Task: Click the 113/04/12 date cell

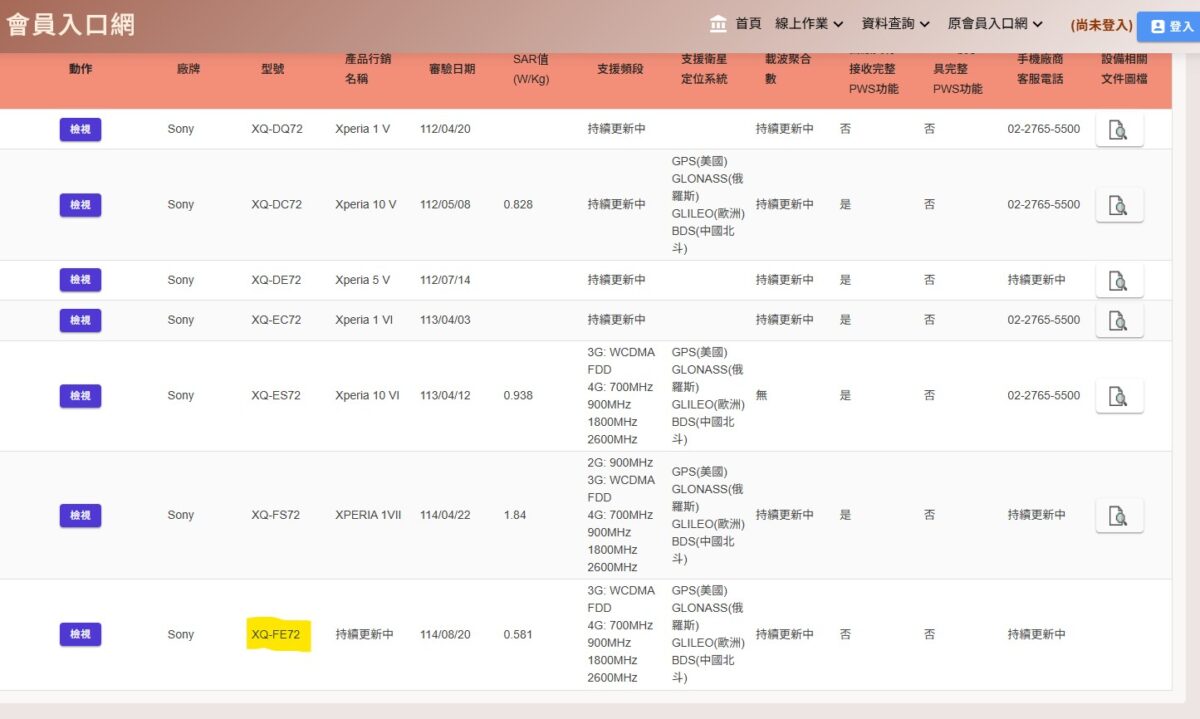Action: coord(445,396)
